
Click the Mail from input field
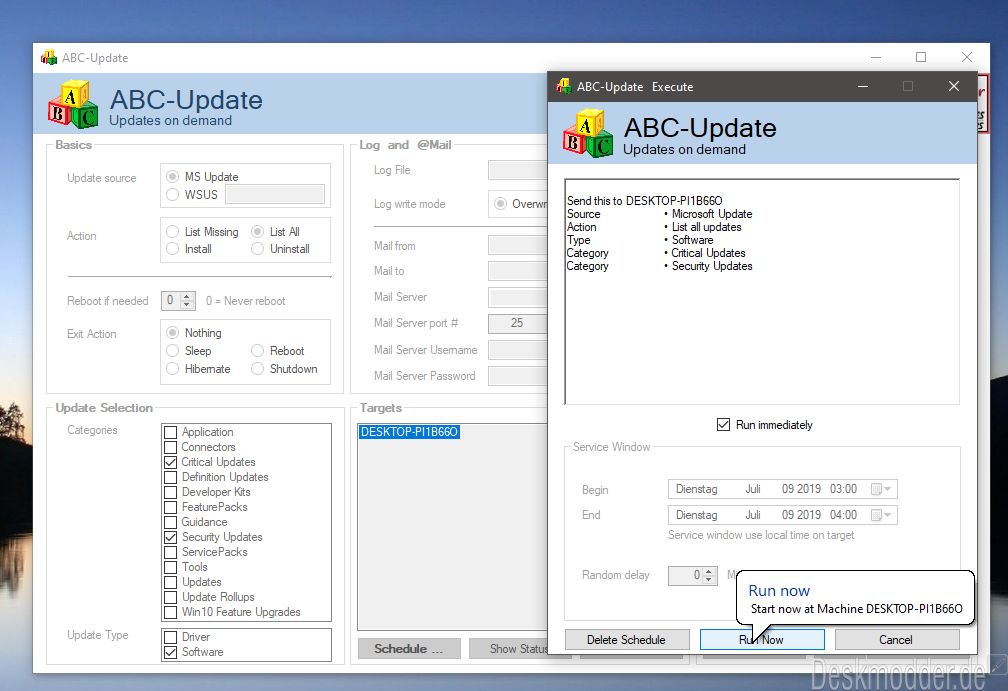click(x=518, y=246)
